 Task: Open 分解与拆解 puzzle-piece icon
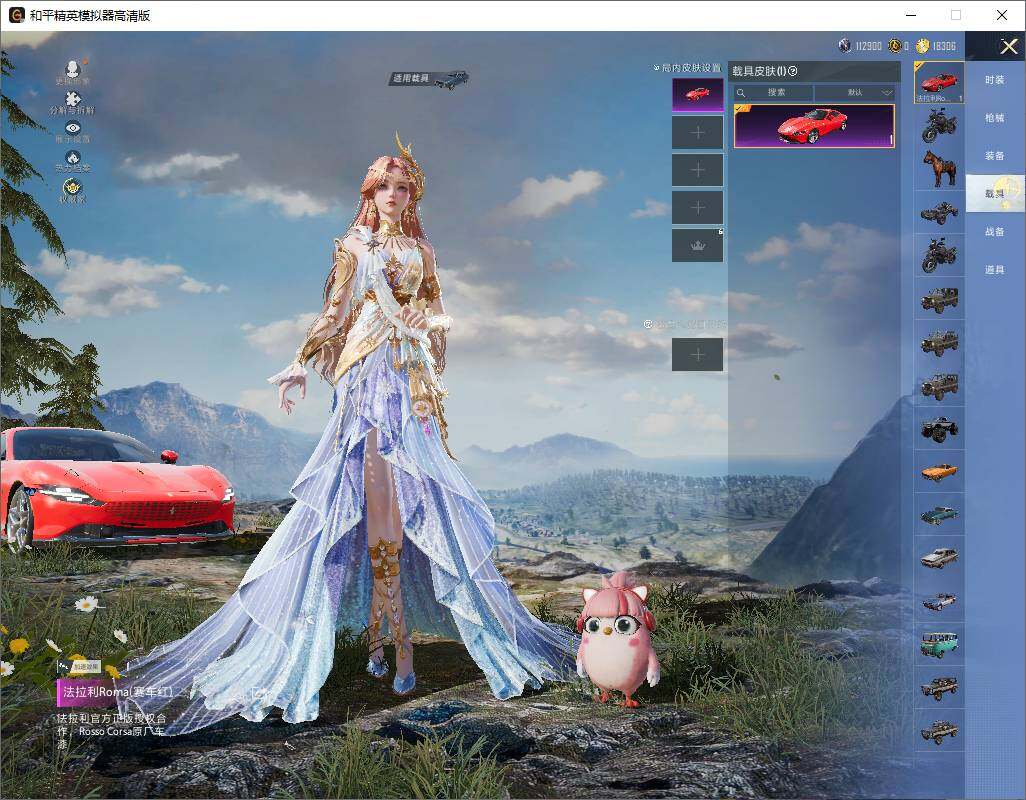(x=73, y=99)
